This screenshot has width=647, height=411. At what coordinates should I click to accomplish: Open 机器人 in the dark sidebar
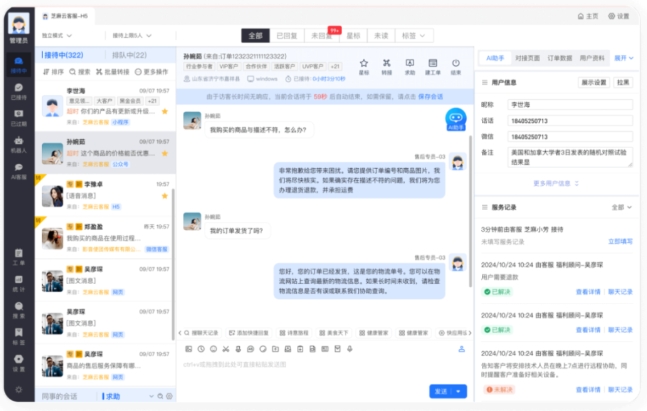click(x=19, y=145)
